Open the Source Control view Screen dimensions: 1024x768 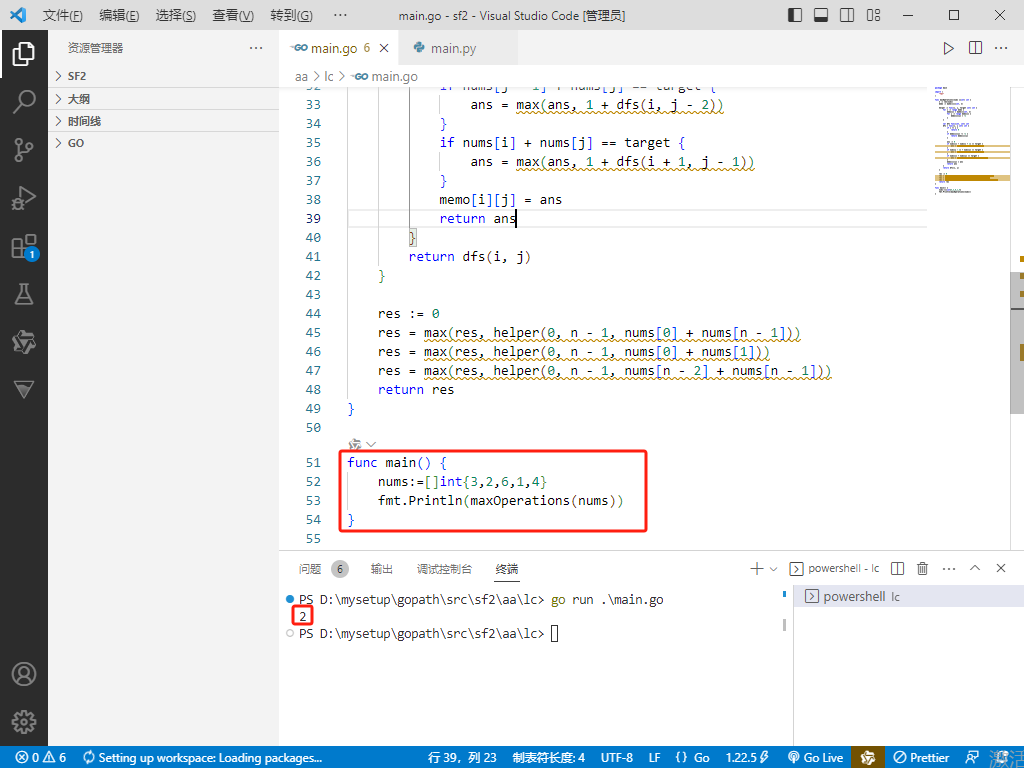coord(24,150)
